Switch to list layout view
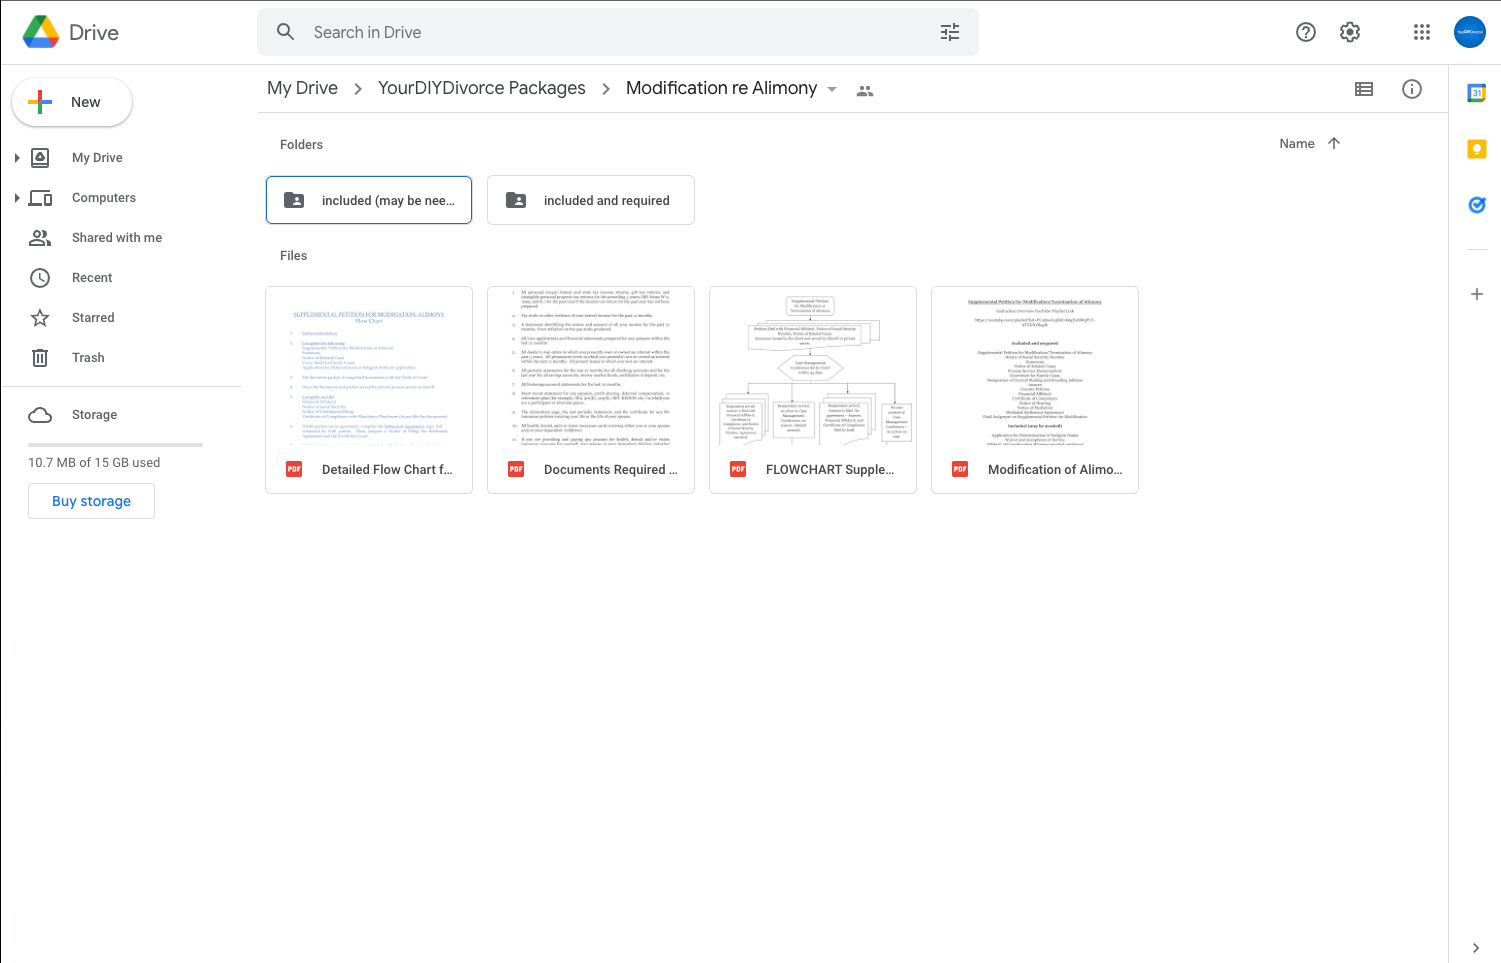Viewport: 1501px width, 963px height. pos(1364,89)
